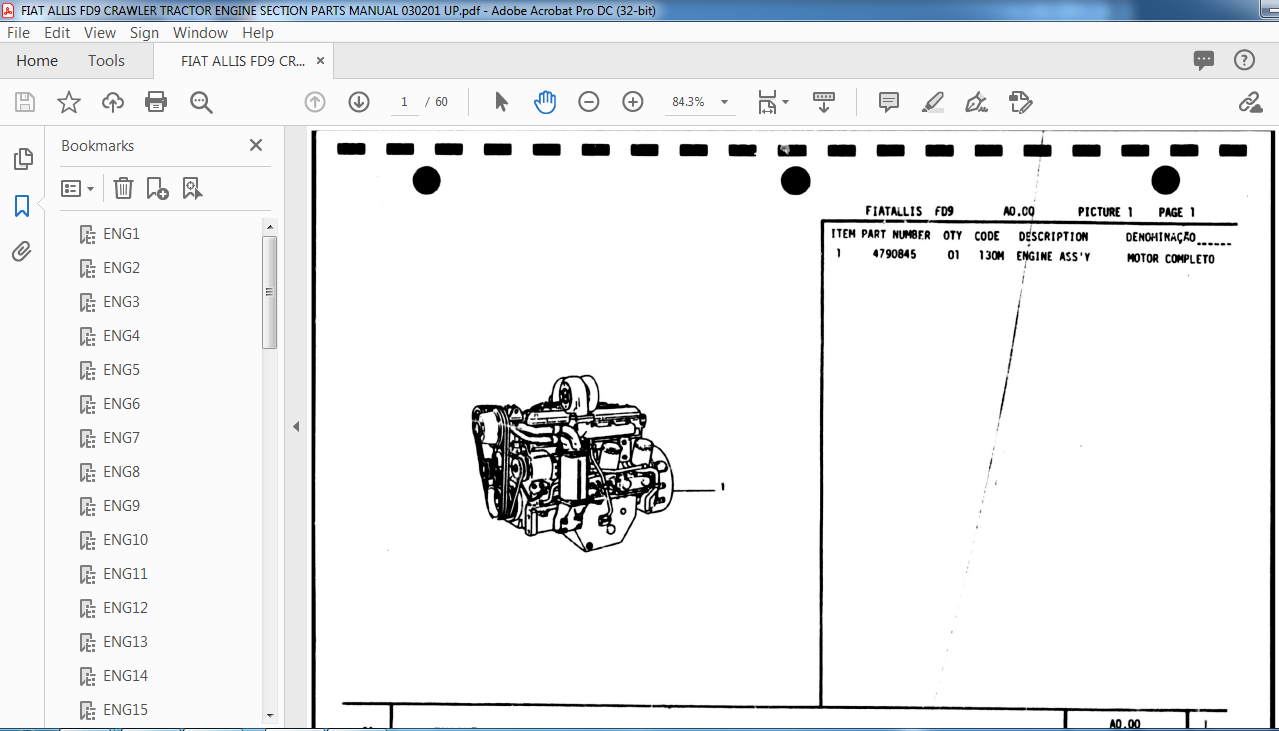Open Sign document tool

(976, 102)
